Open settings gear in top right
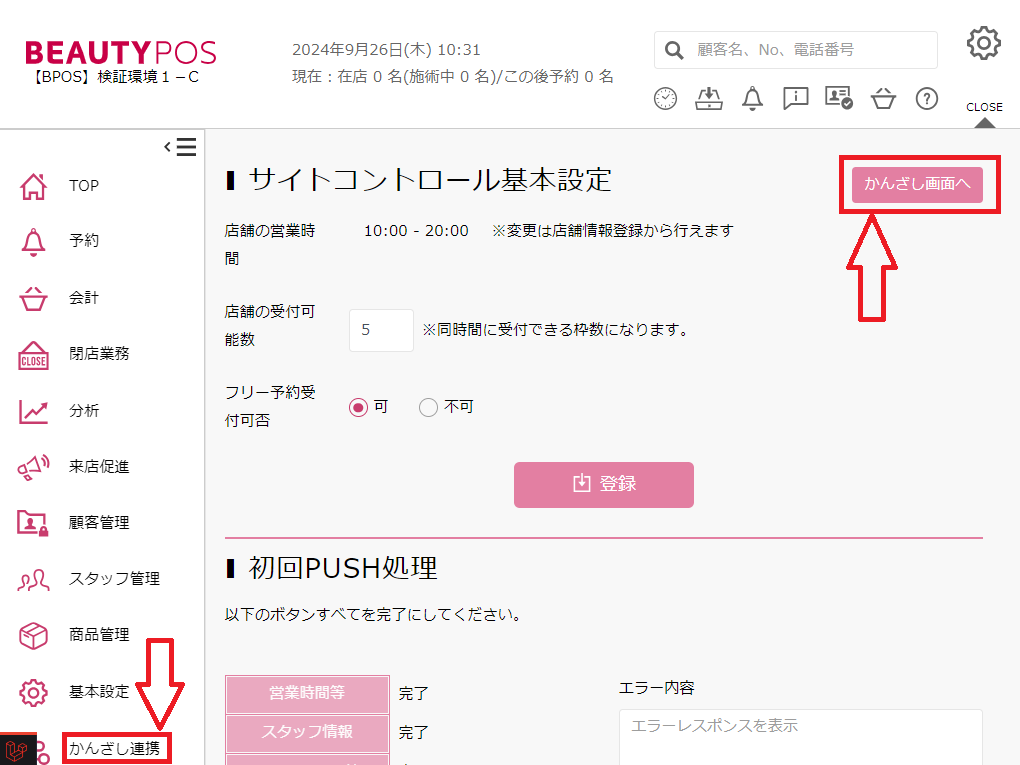The height and width of the screenshot is (765, 1020). (x=983, y=44)
